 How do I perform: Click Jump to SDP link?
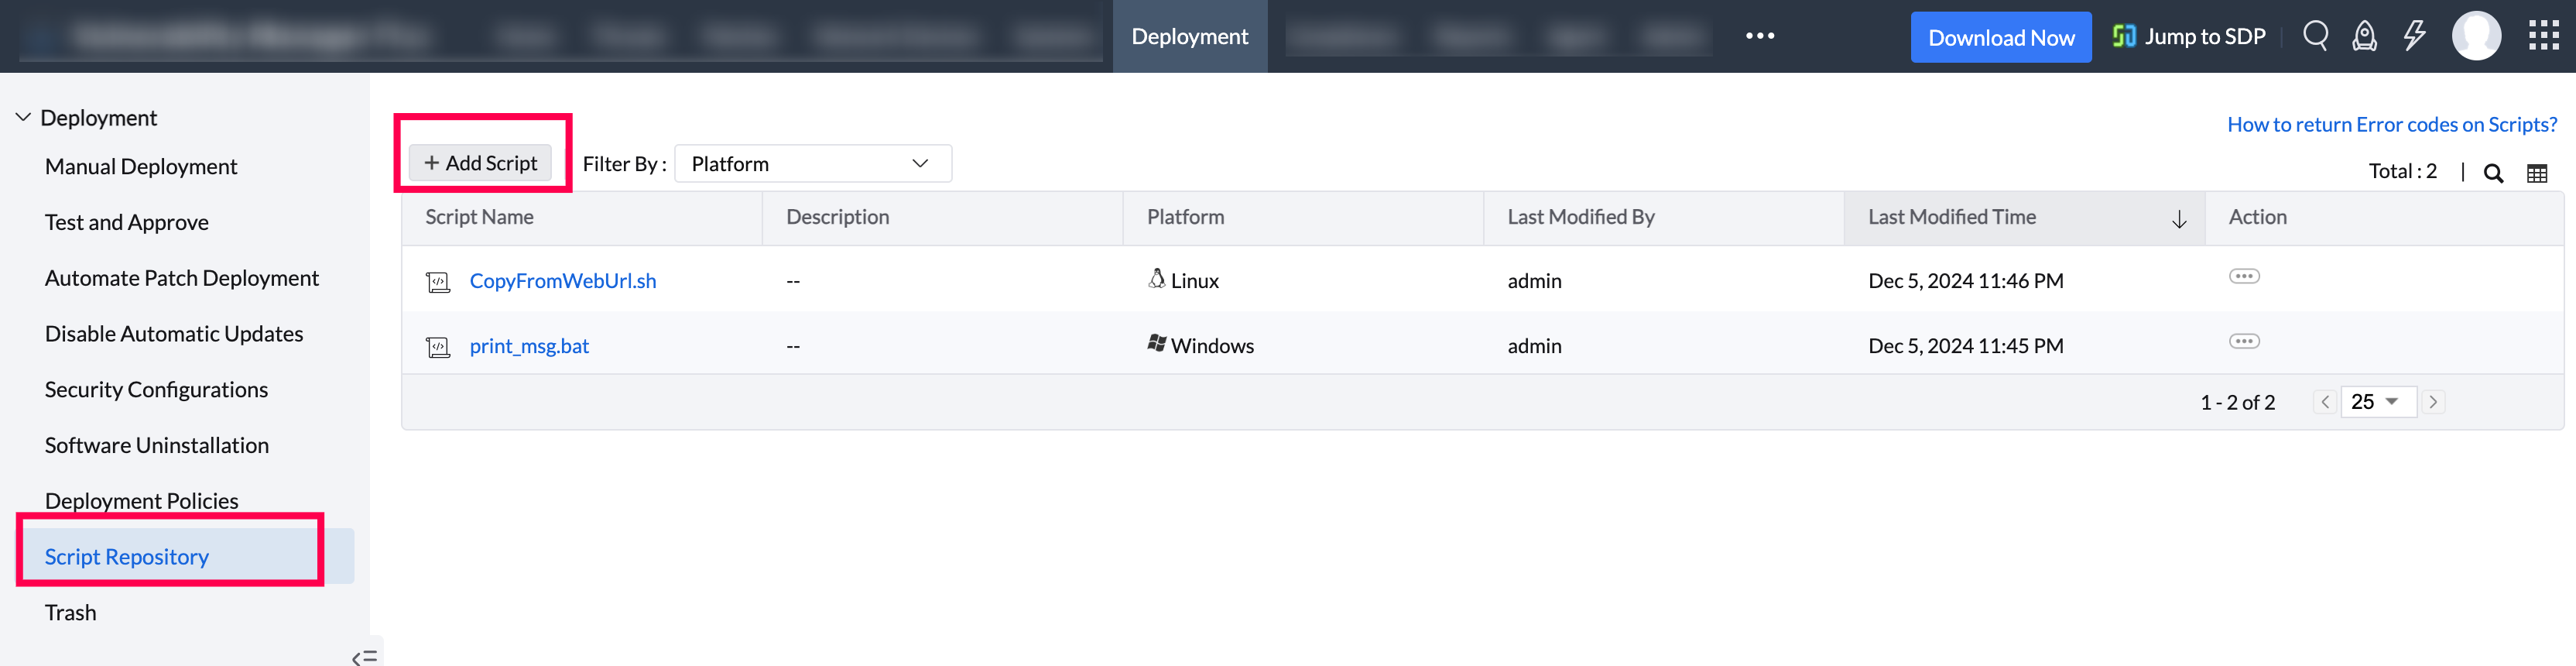(2188, 37)
